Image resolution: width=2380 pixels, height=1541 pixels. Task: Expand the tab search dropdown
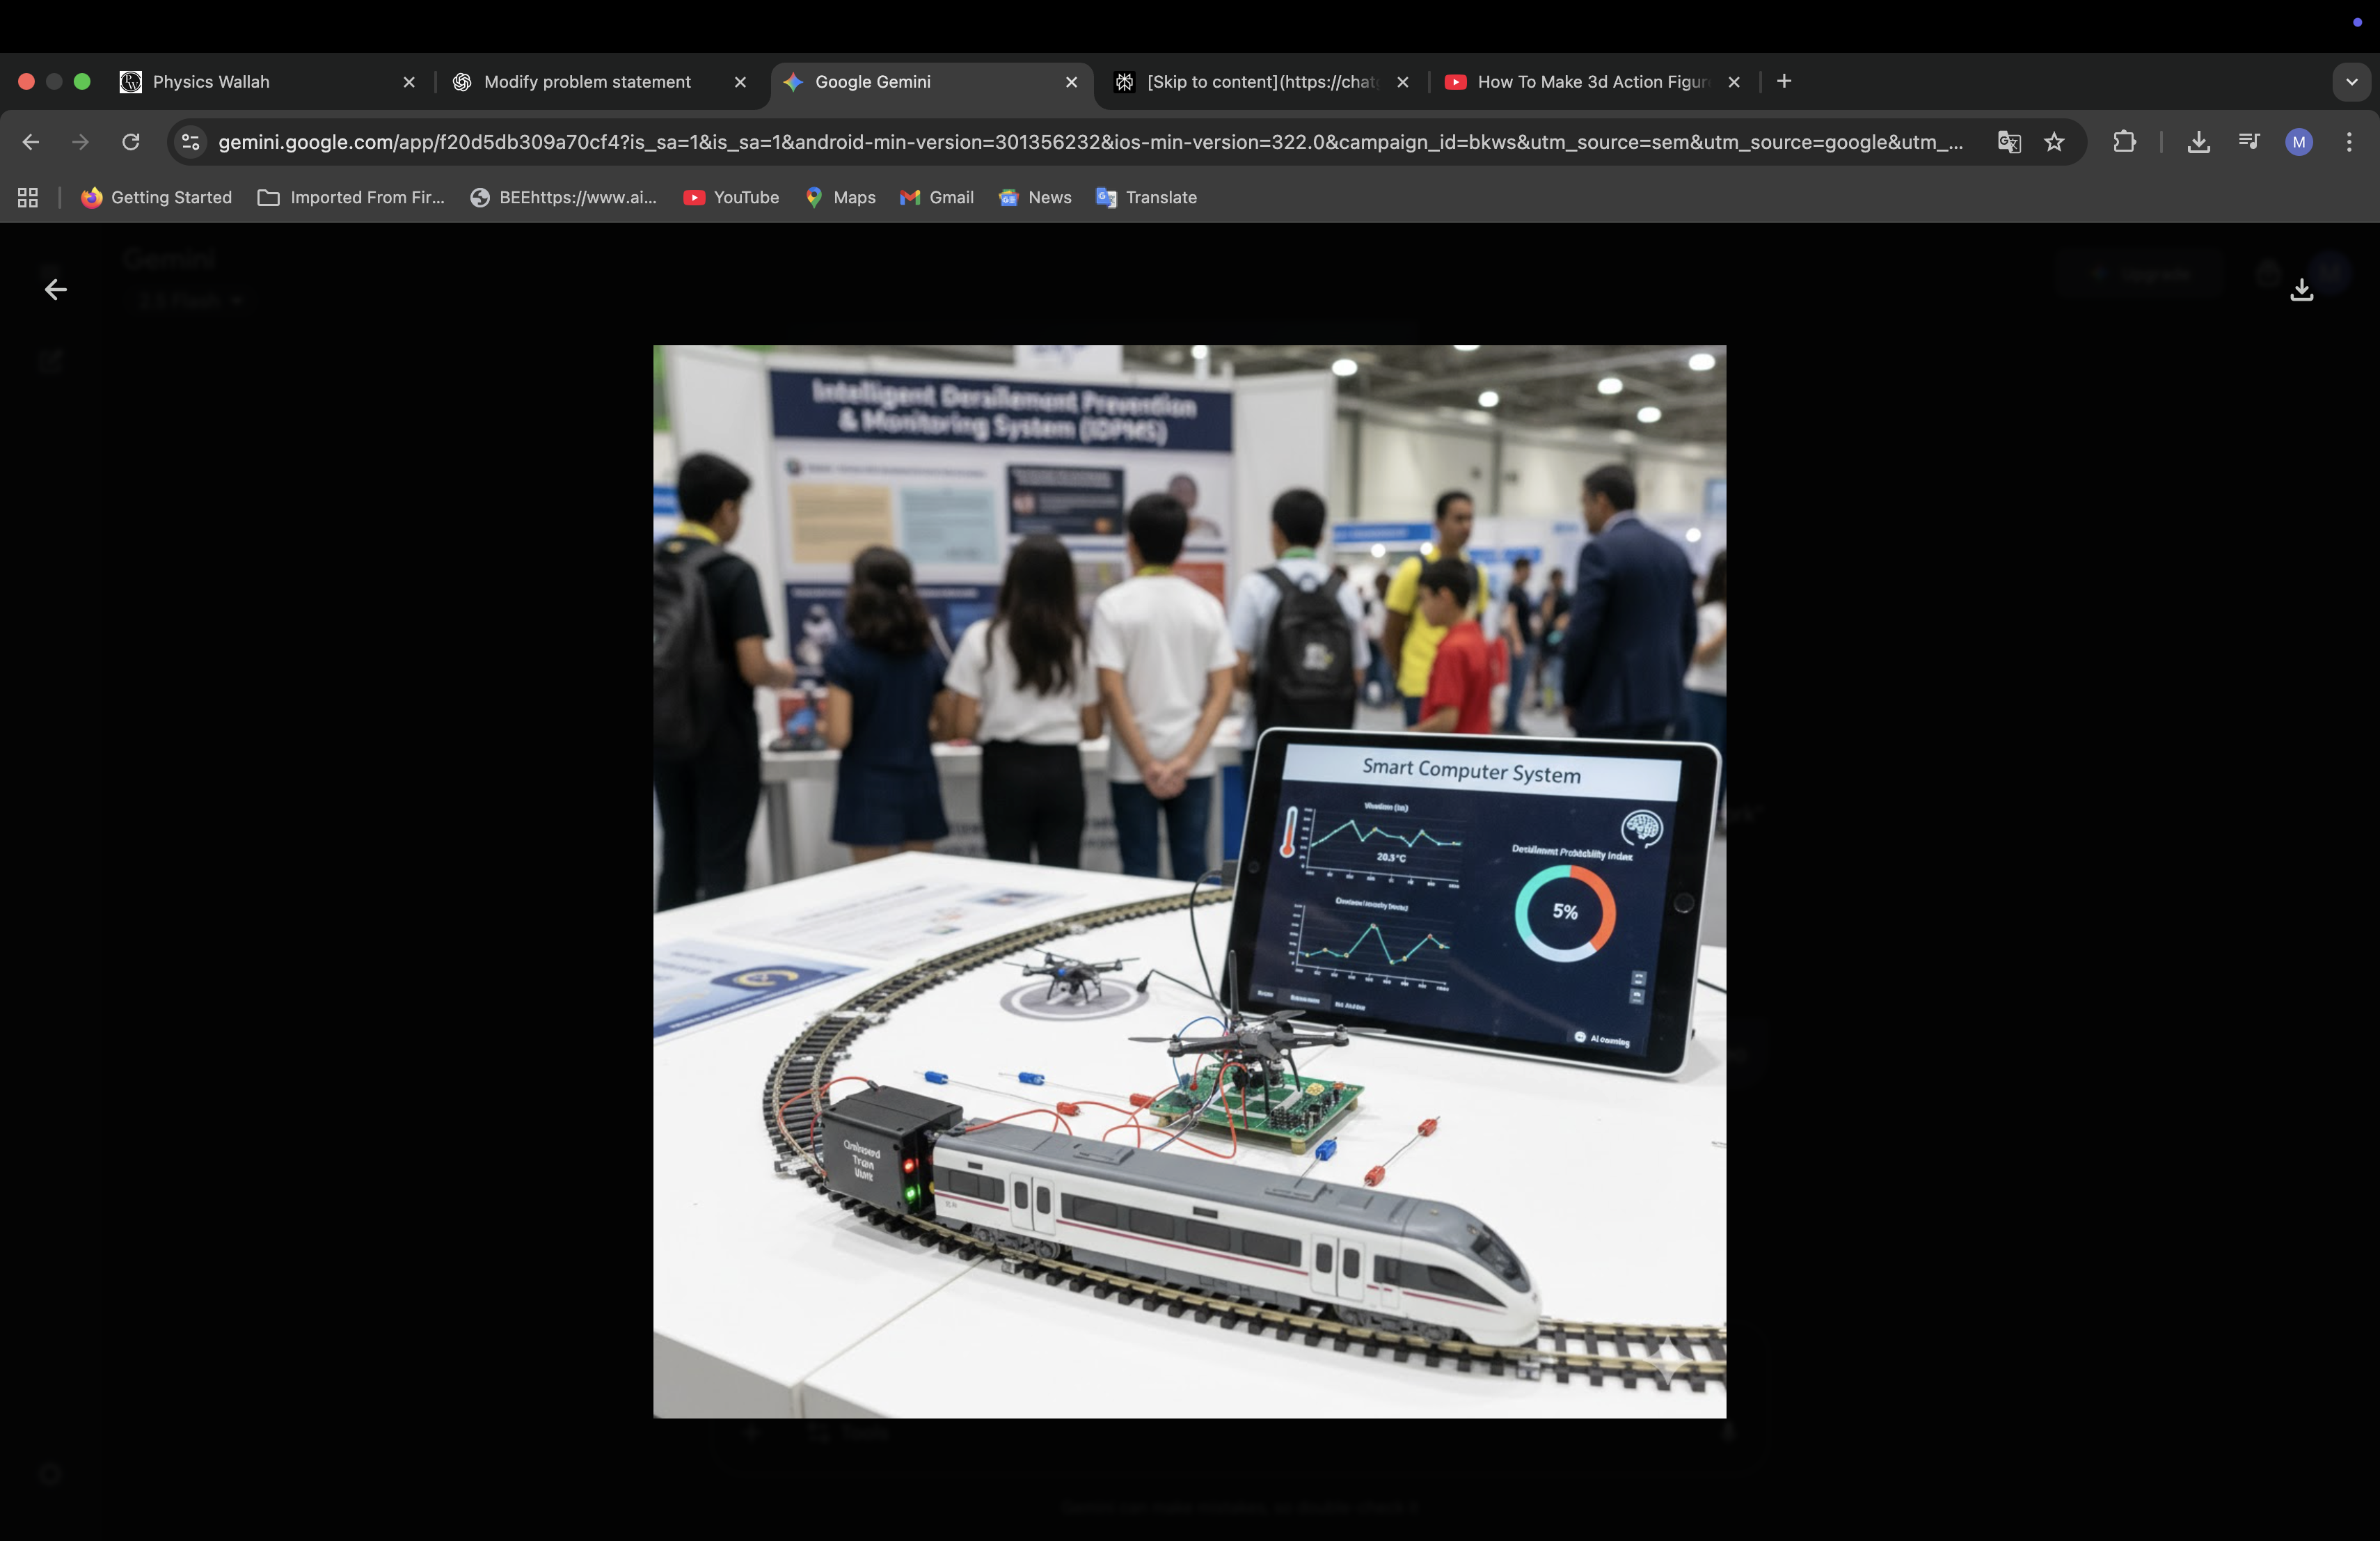(x=2351, y=82)
